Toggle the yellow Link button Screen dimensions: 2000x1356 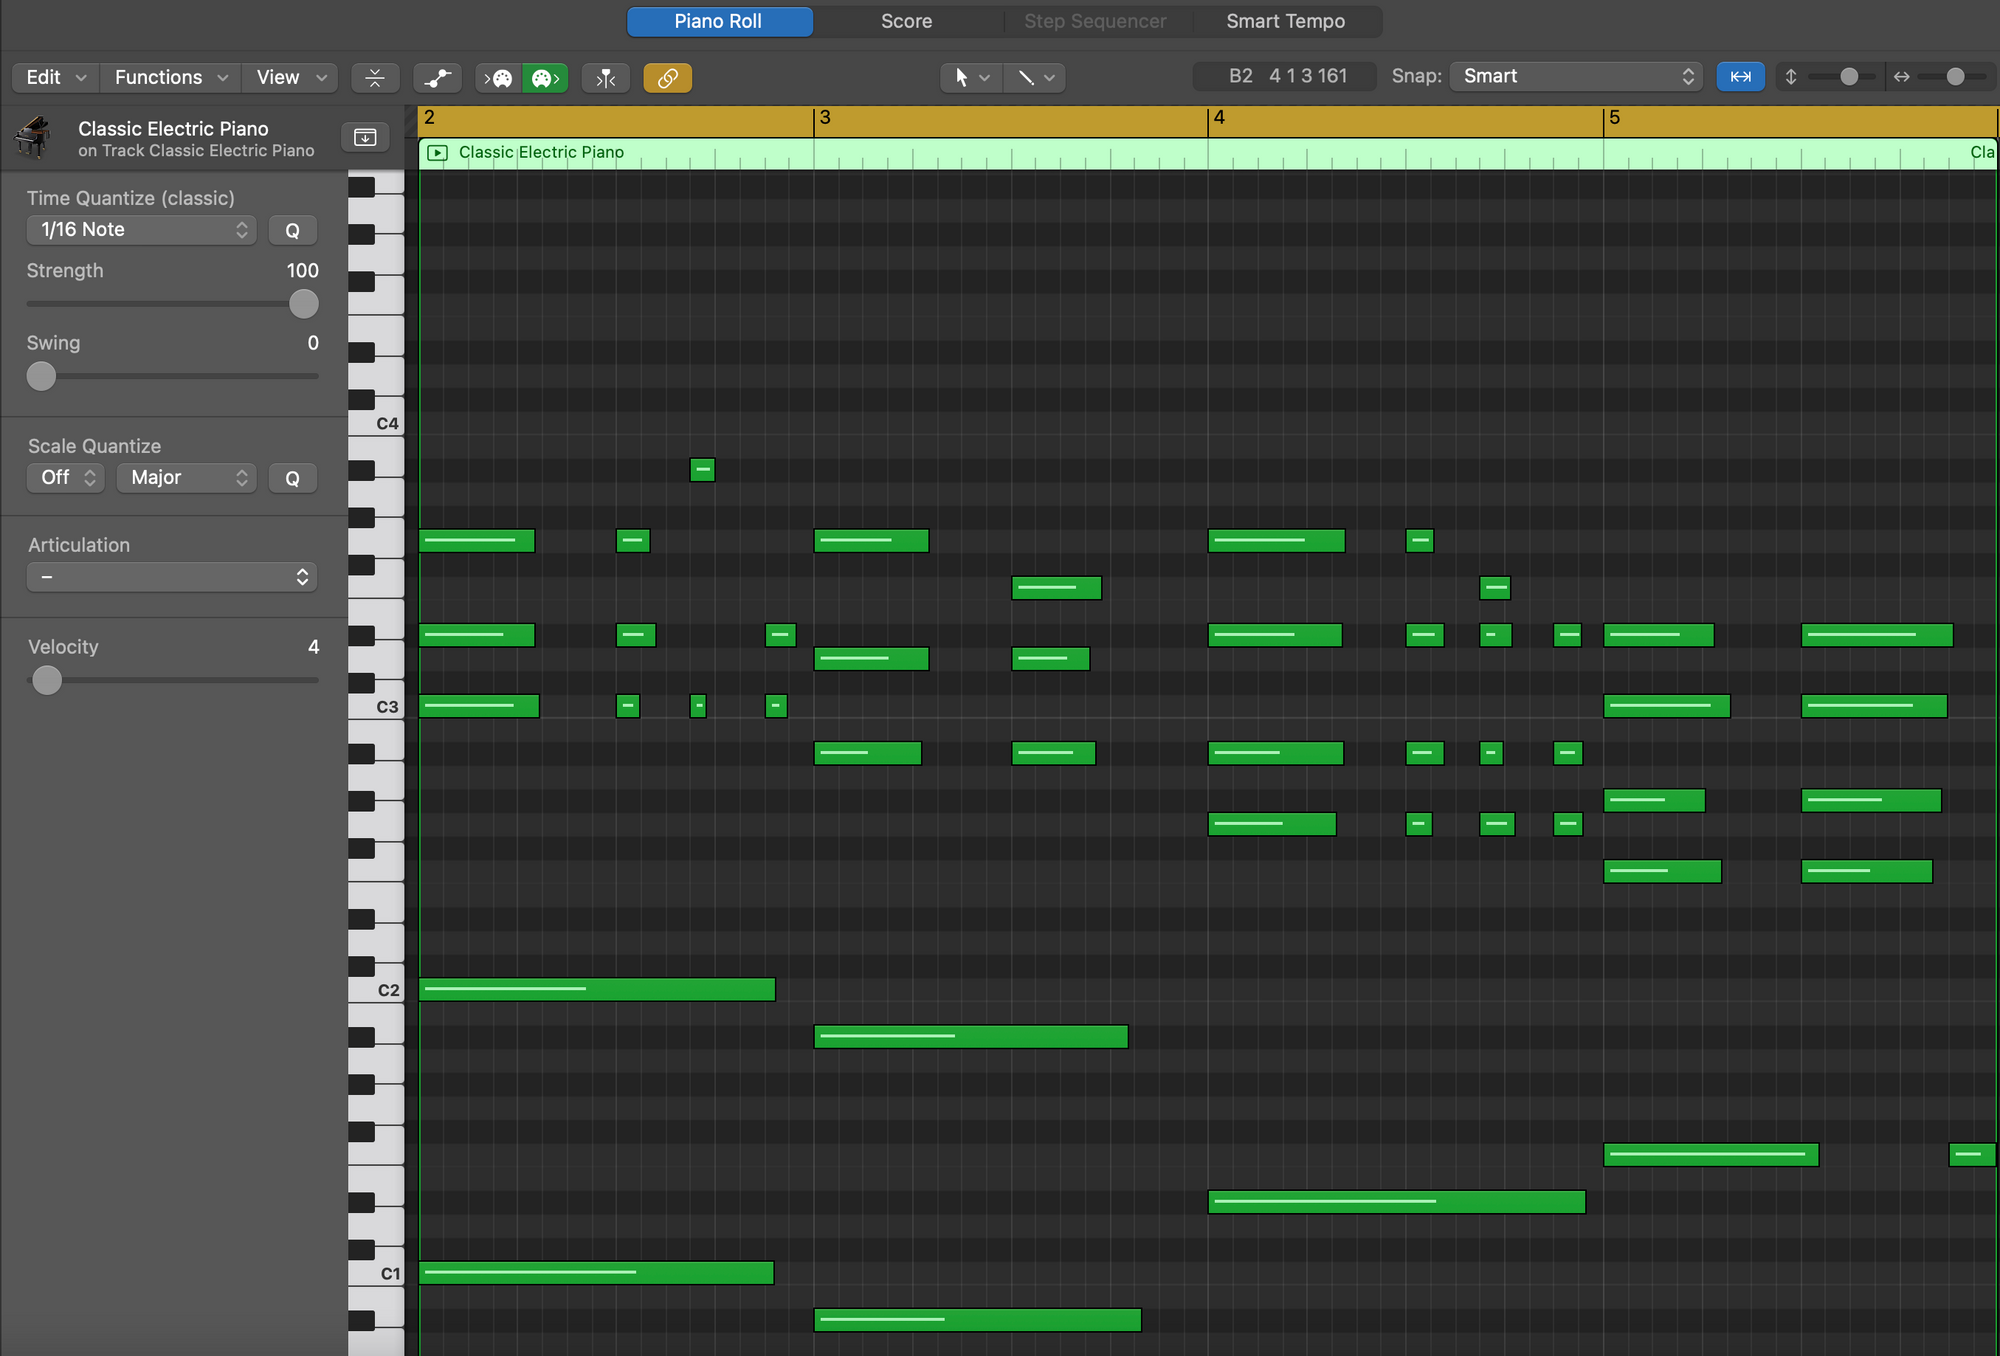[x=668, y=78]
